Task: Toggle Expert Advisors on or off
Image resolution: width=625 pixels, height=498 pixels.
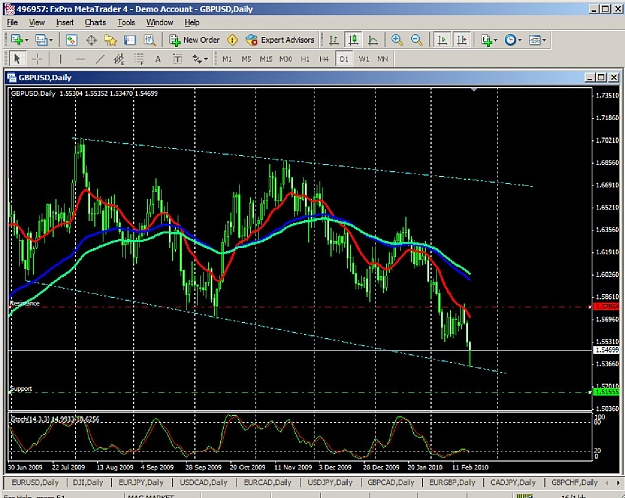Action: point(280,40)
